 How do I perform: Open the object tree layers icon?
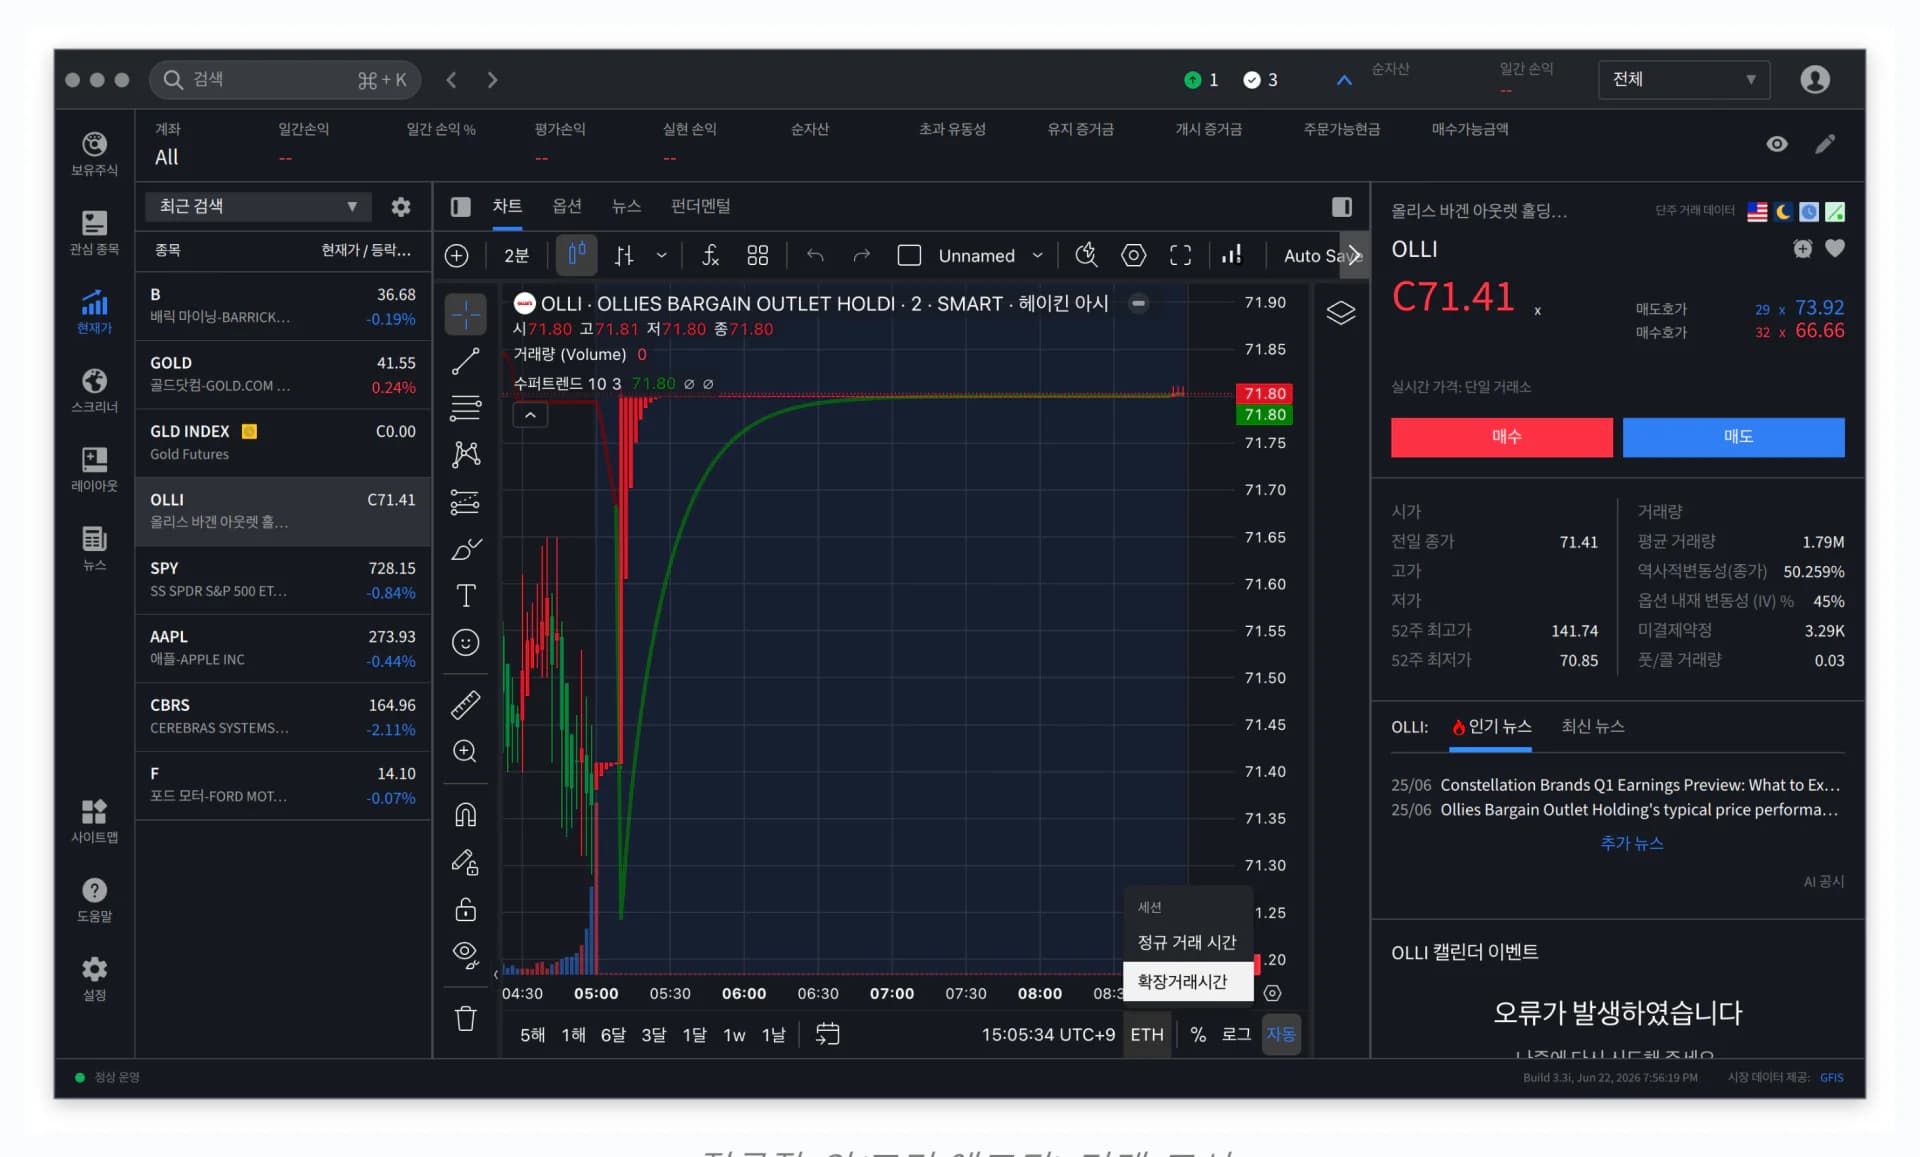[x=1341, y=313]
